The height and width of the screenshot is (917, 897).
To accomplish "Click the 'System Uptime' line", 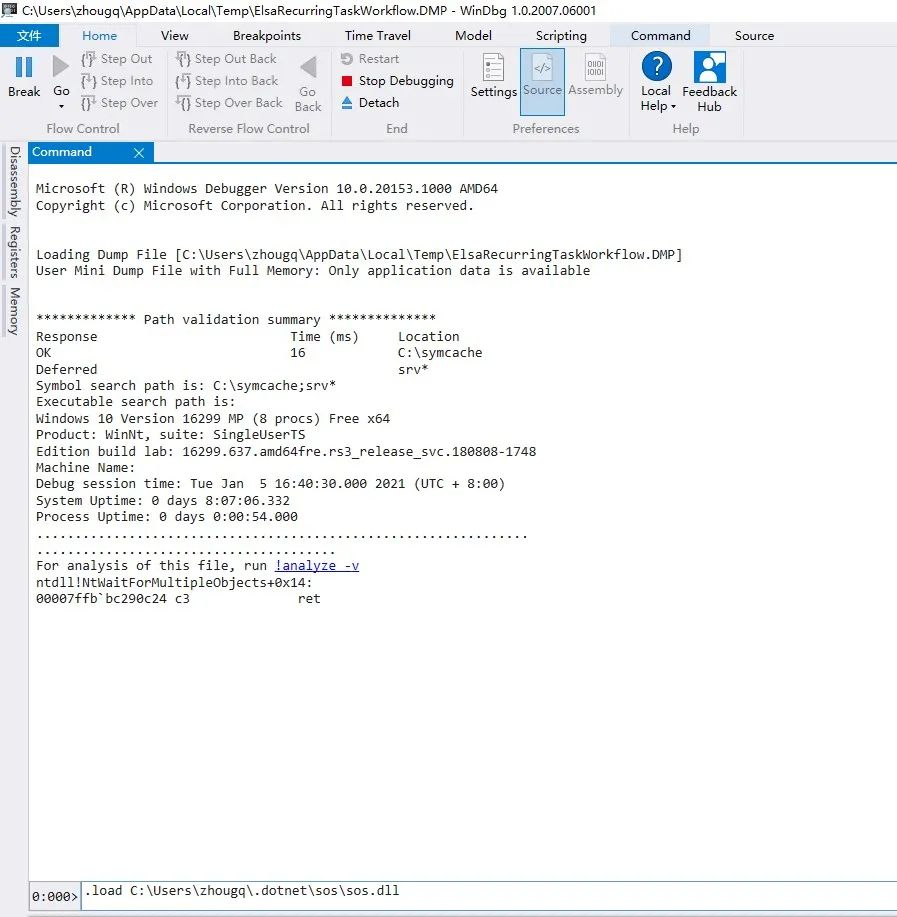I will 163,501.
